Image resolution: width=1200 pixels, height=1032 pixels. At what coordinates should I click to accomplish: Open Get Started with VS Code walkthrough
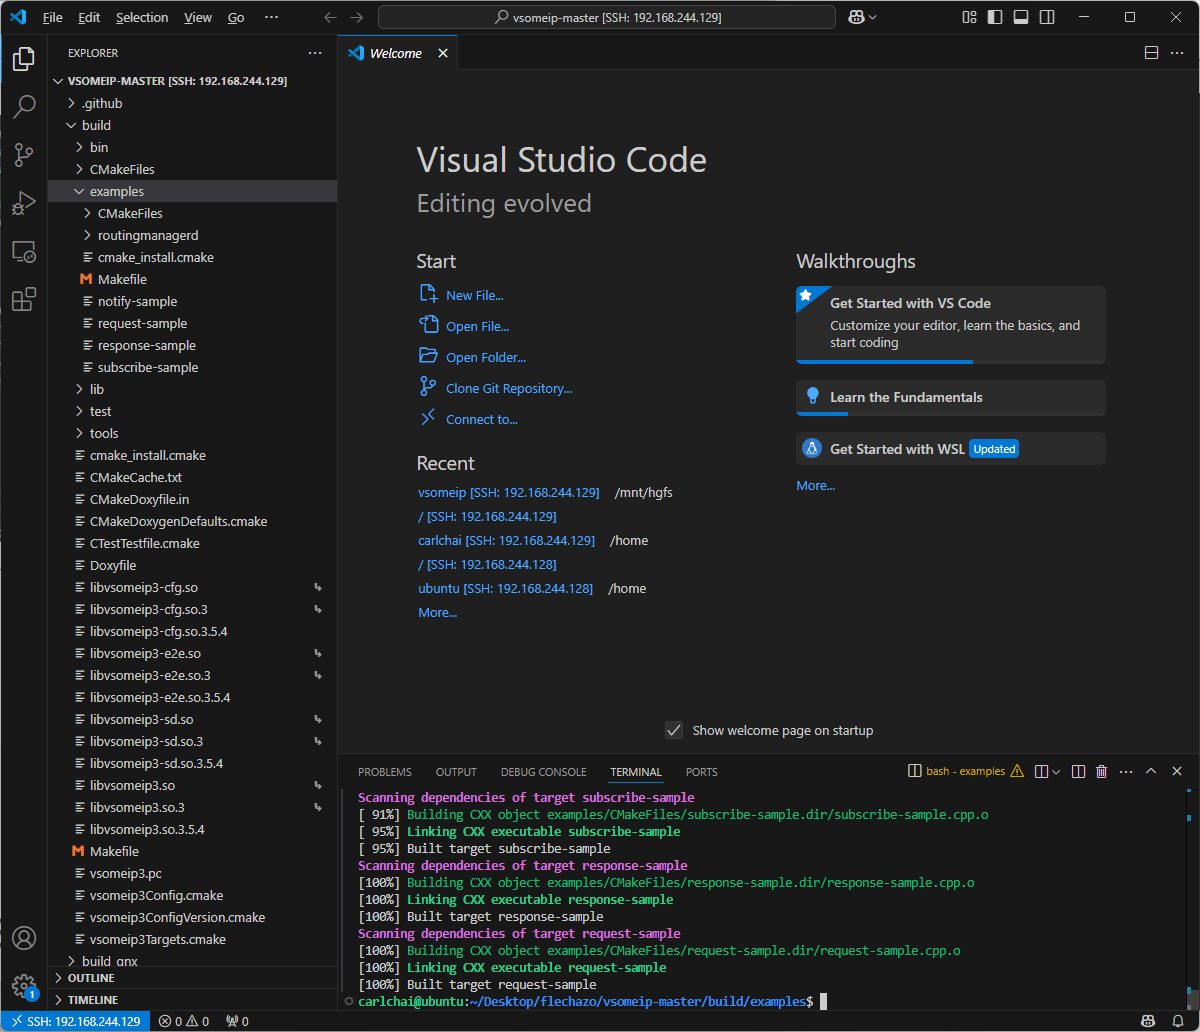951,324
